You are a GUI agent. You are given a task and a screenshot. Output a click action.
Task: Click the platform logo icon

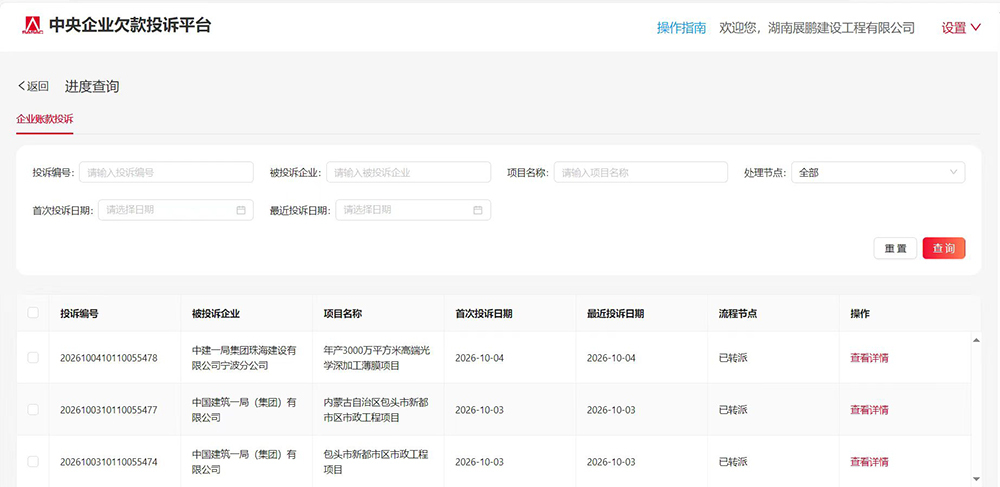click(x=32, y=25)
